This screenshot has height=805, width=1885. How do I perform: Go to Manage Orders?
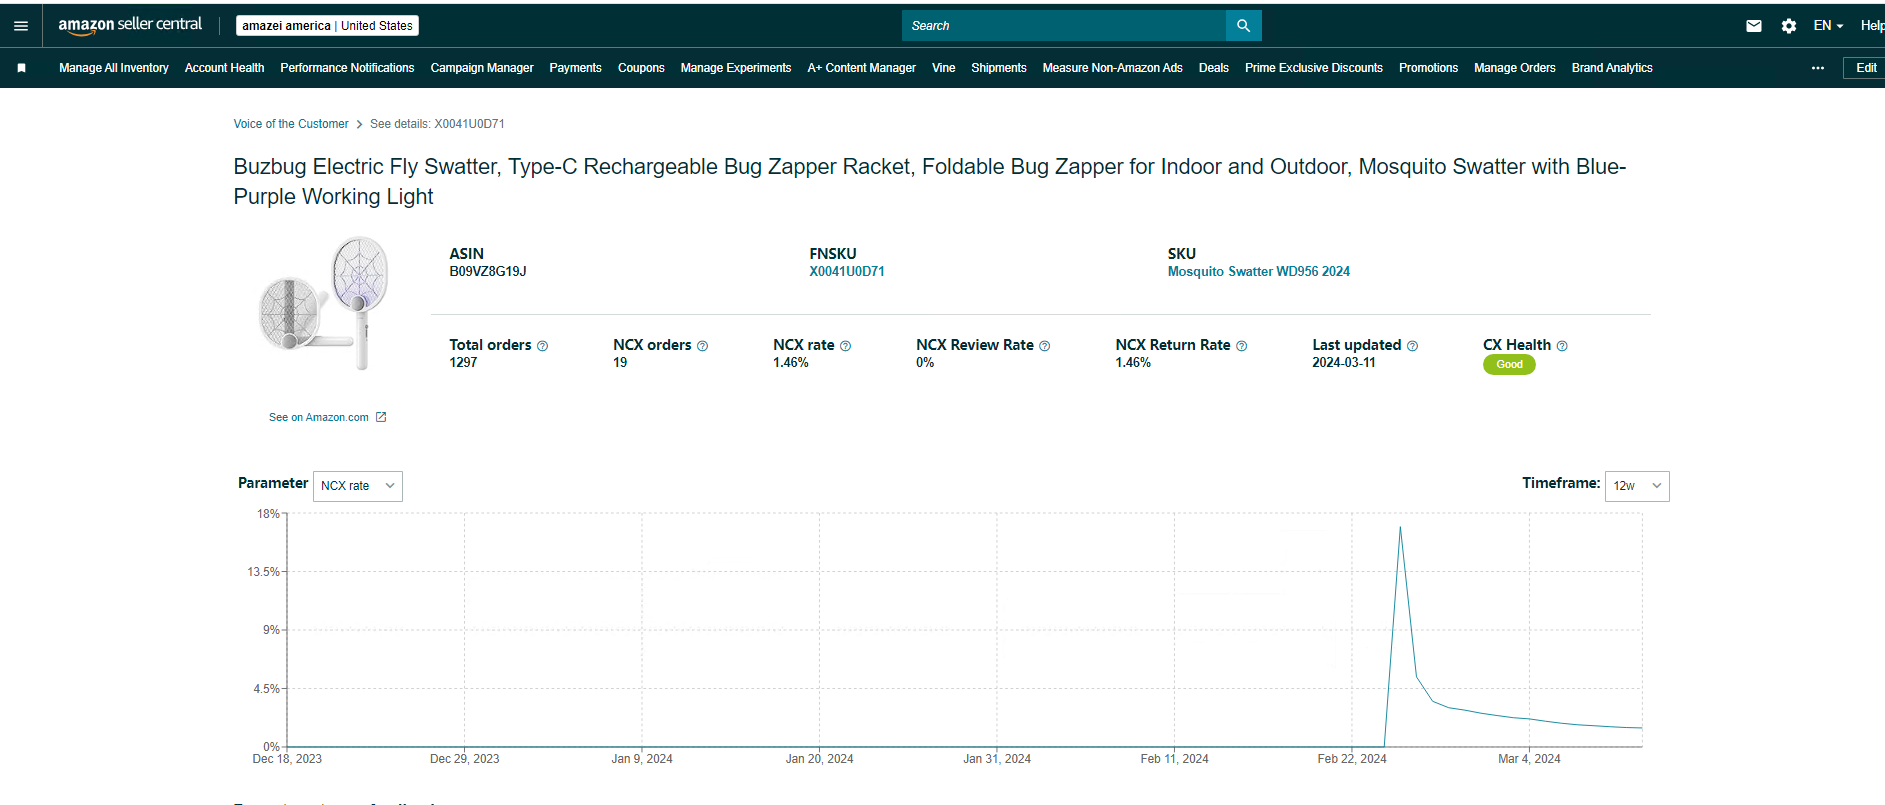pos(1515,68)
